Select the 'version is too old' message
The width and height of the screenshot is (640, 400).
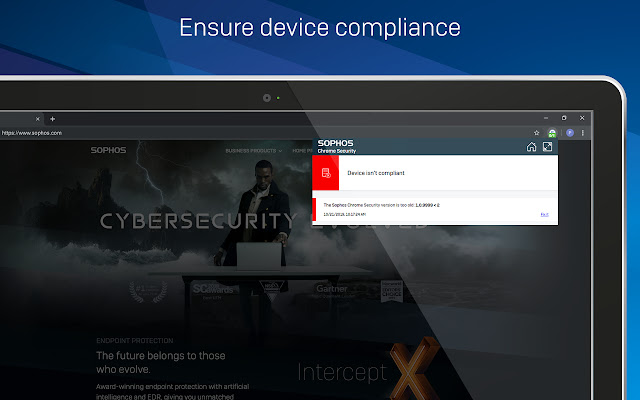tap(382, 205)
